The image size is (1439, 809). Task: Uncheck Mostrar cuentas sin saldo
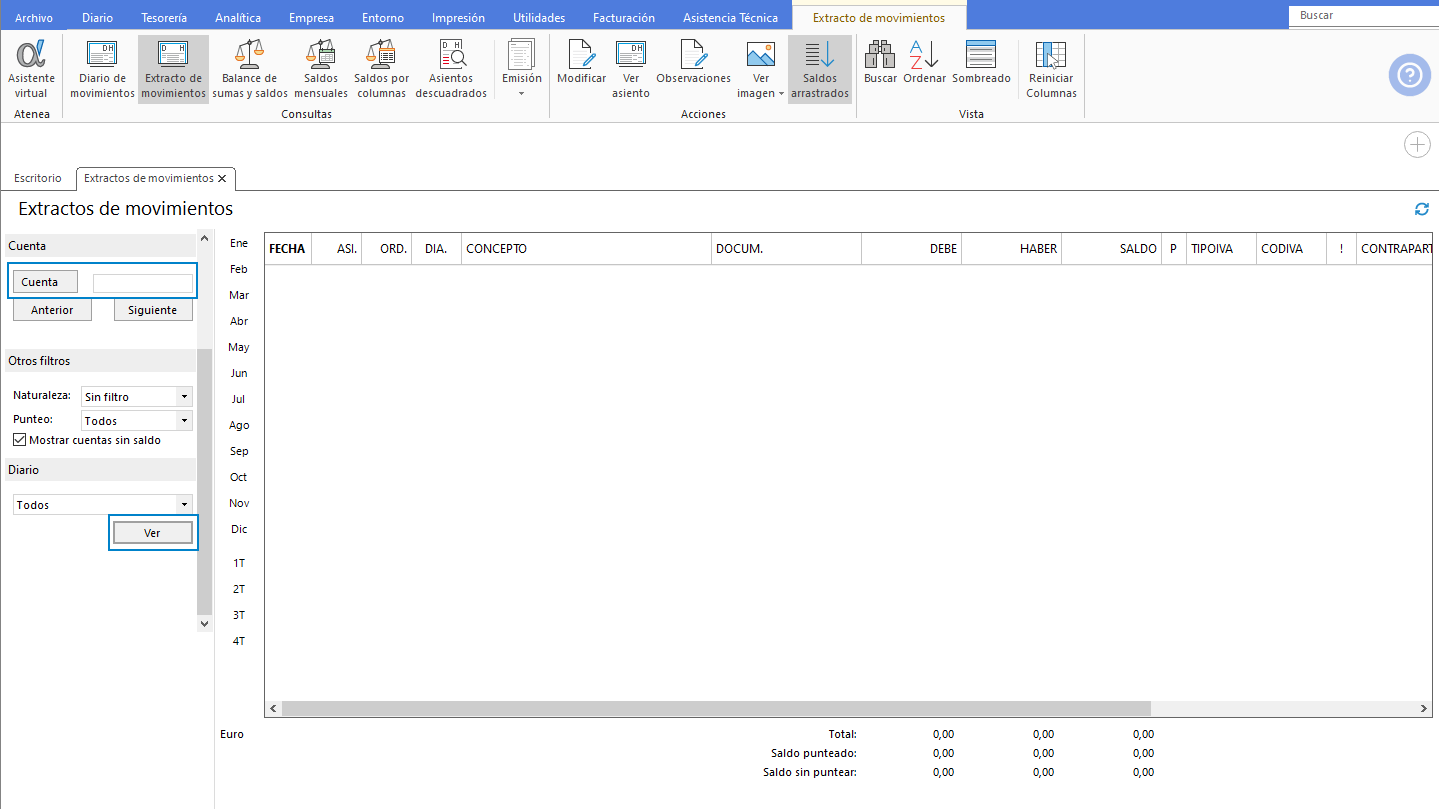coord(19,440)
